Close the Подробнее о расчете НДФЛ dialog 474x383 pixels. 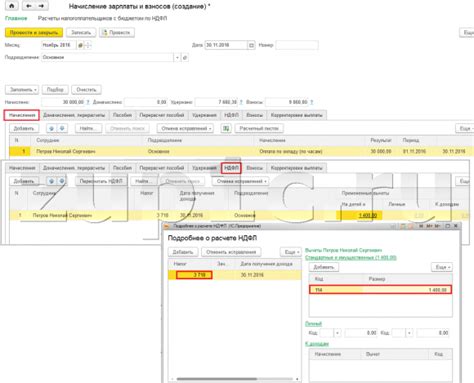(x=456, y=226)
